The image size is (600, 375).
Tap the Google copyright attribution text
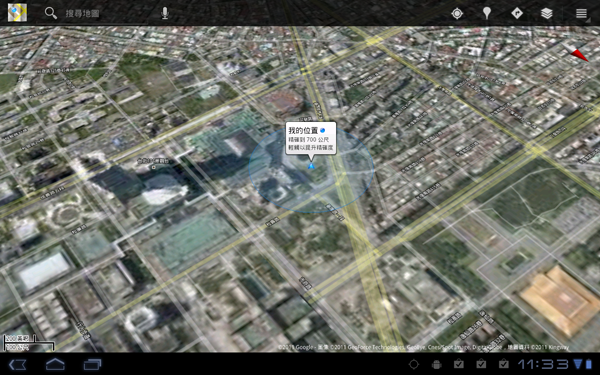click(x=423, y=347)
